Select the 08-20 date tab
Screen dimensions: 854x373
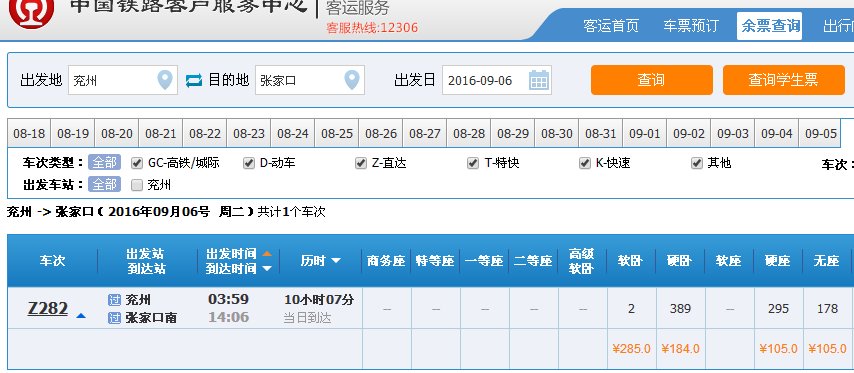(117, 133)
